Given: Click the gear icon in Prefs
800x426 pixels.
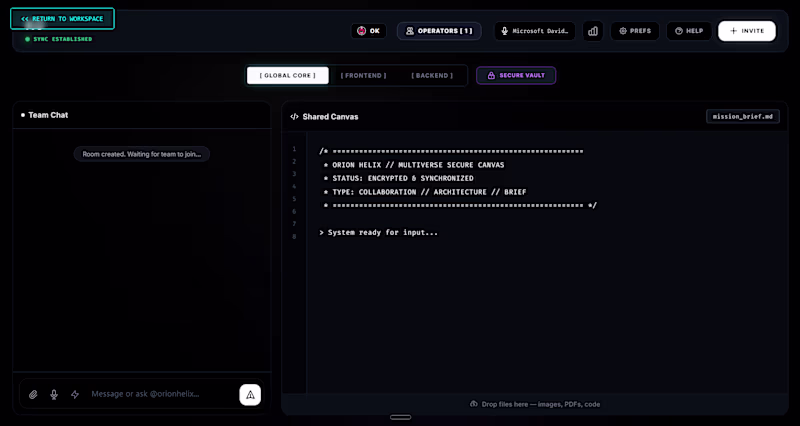Looking at the screenshot, I should 622,31.
